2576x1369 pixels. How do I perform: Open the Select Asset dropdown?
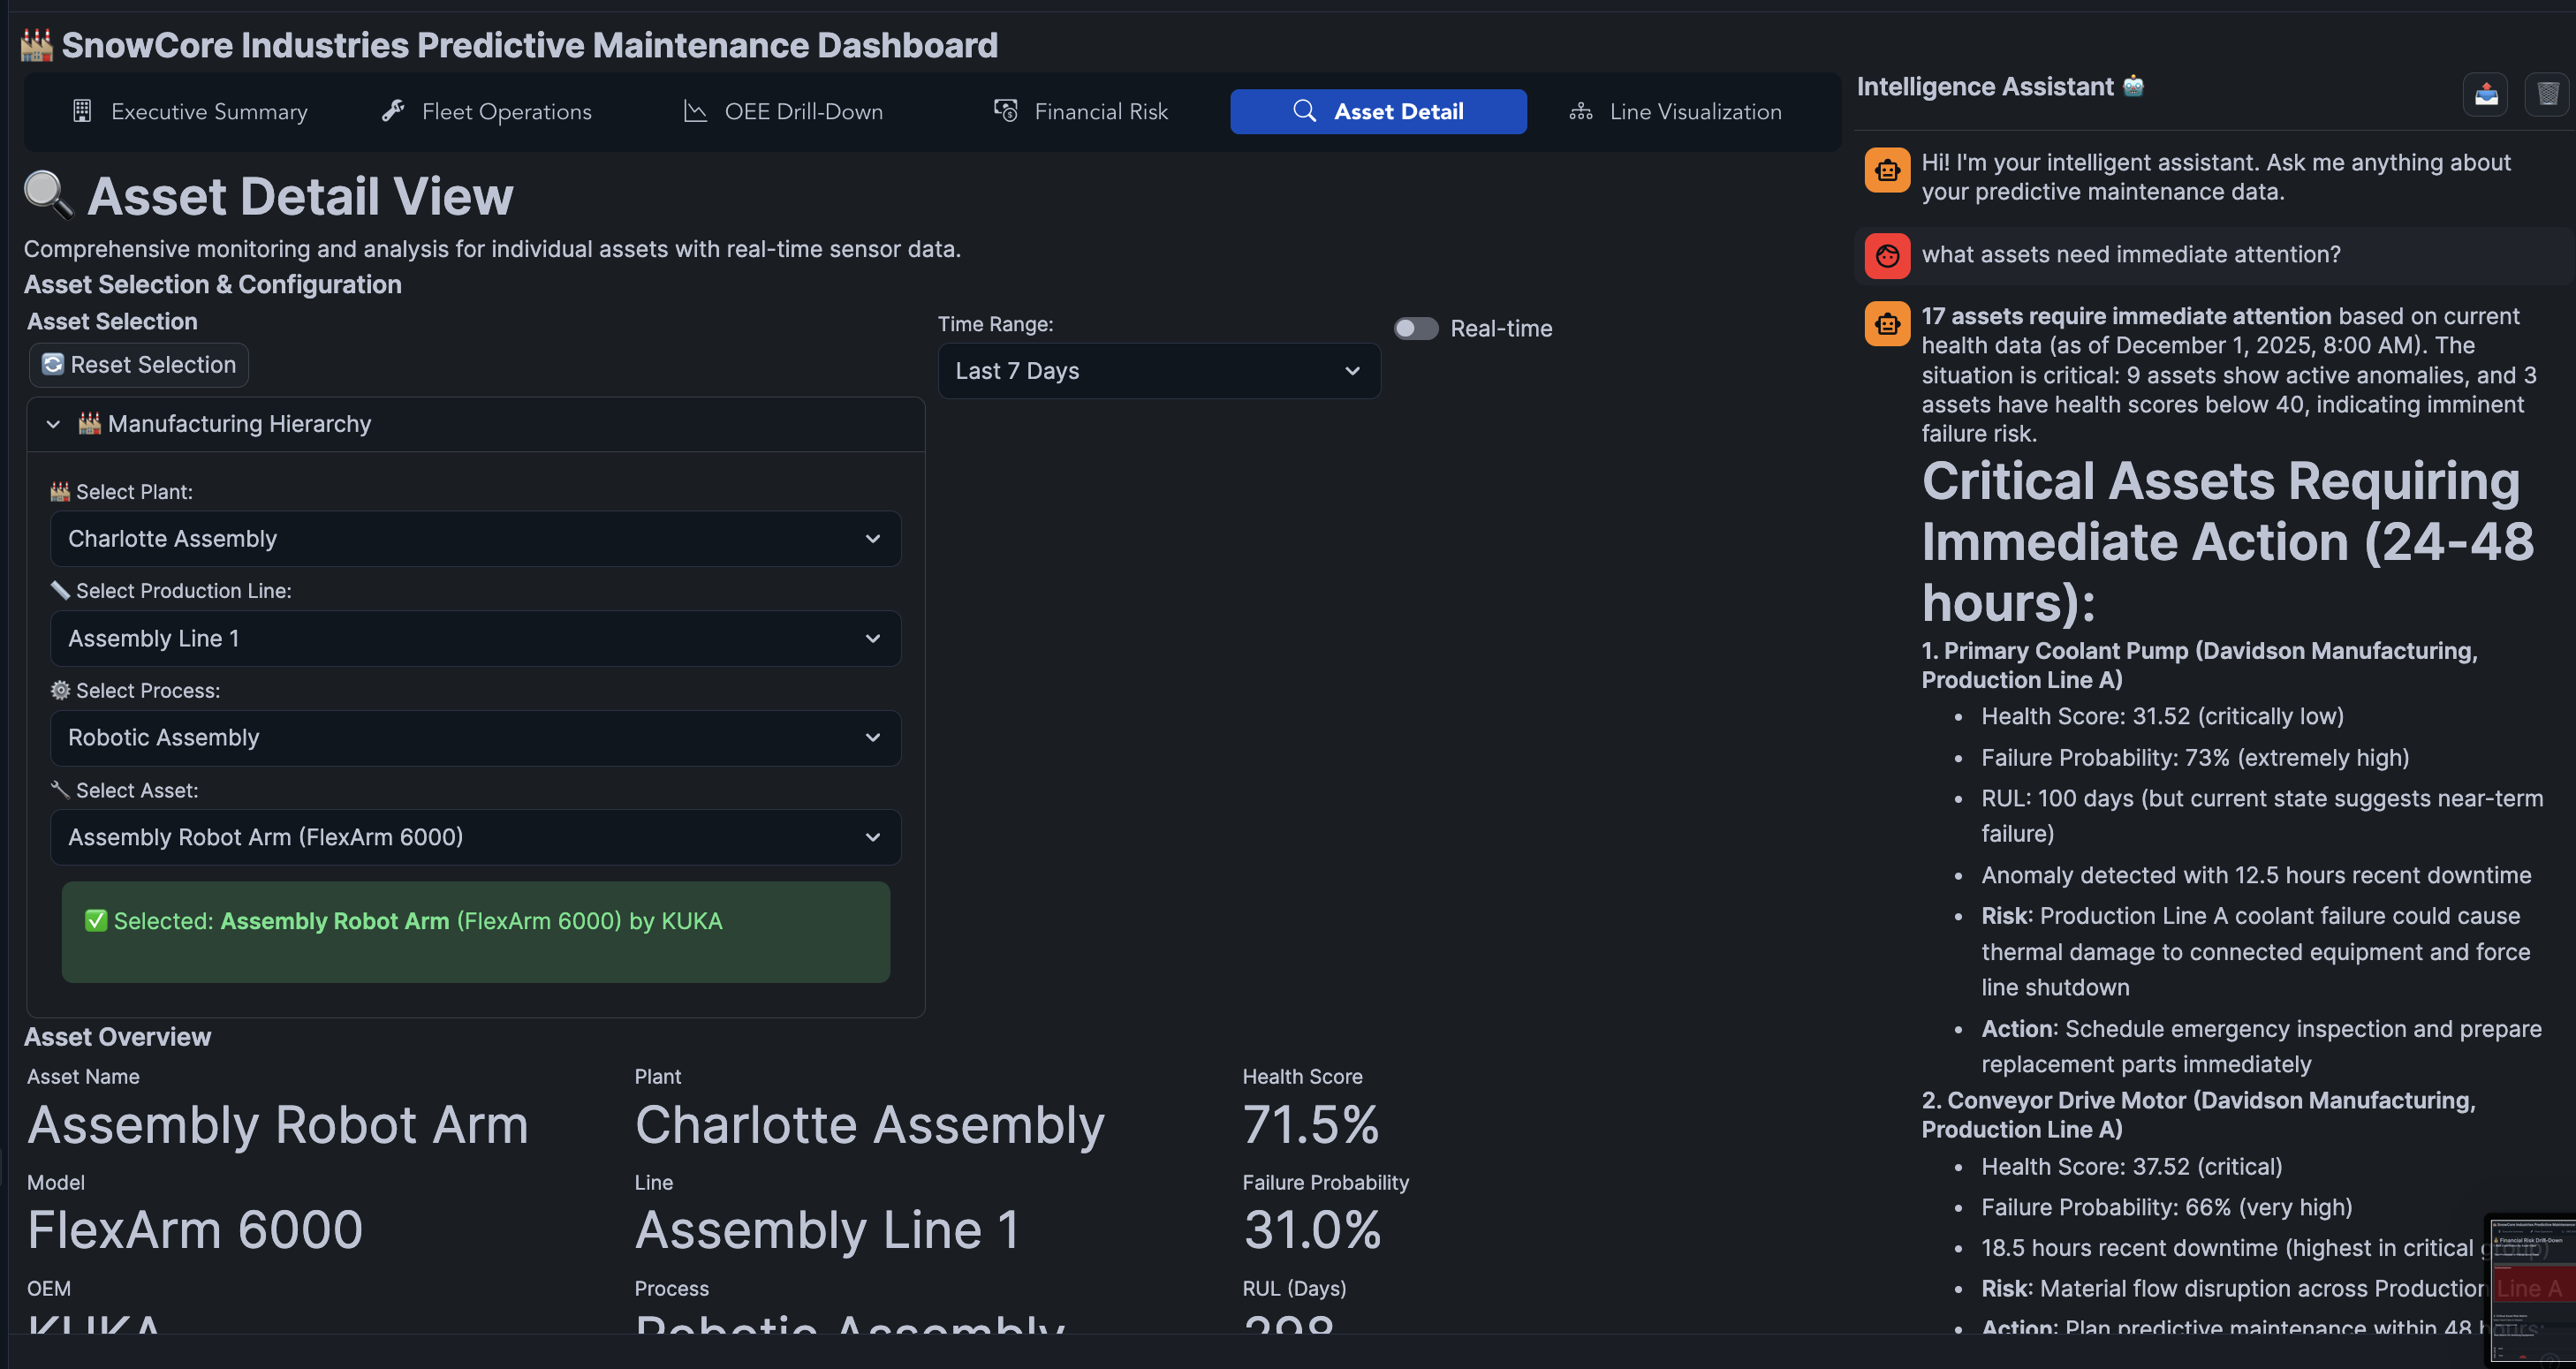click(475, 837)
